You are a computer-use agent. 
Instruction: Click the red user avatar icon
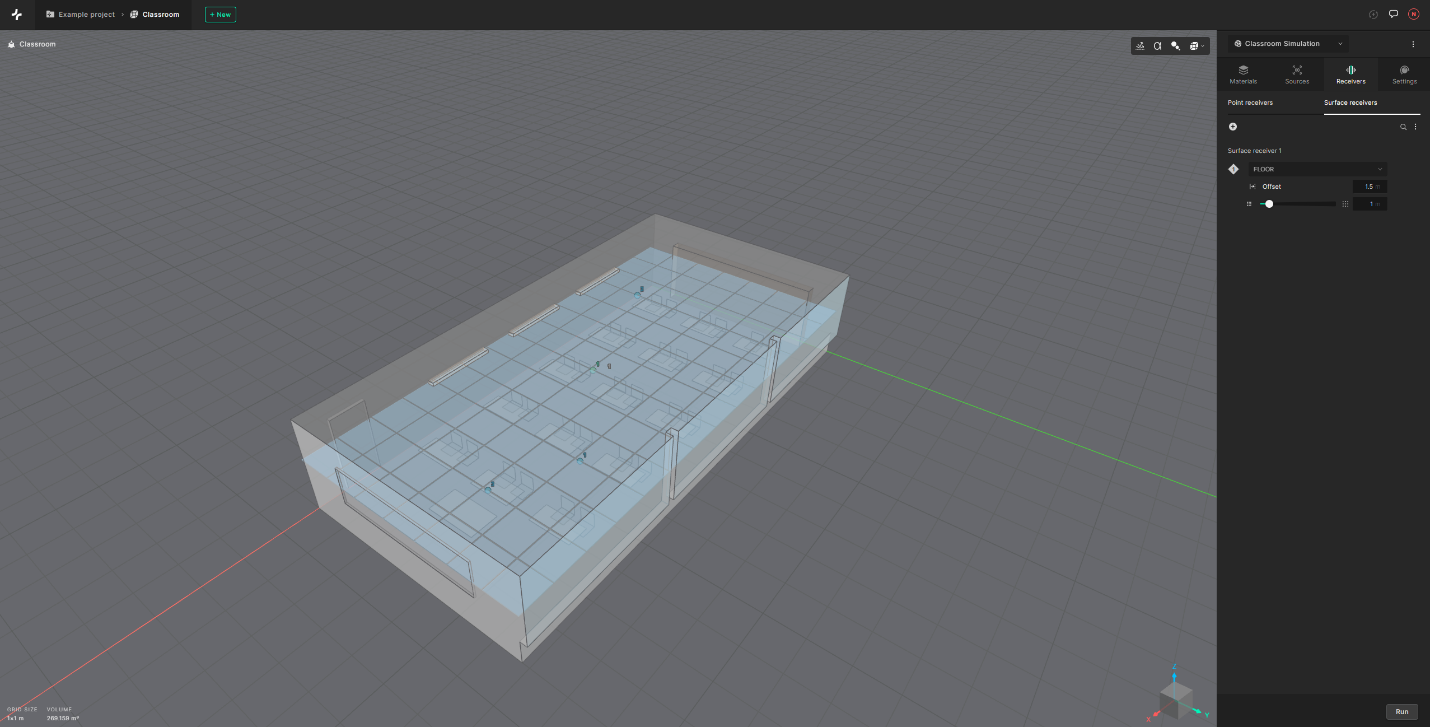(x=1413, y=14)
